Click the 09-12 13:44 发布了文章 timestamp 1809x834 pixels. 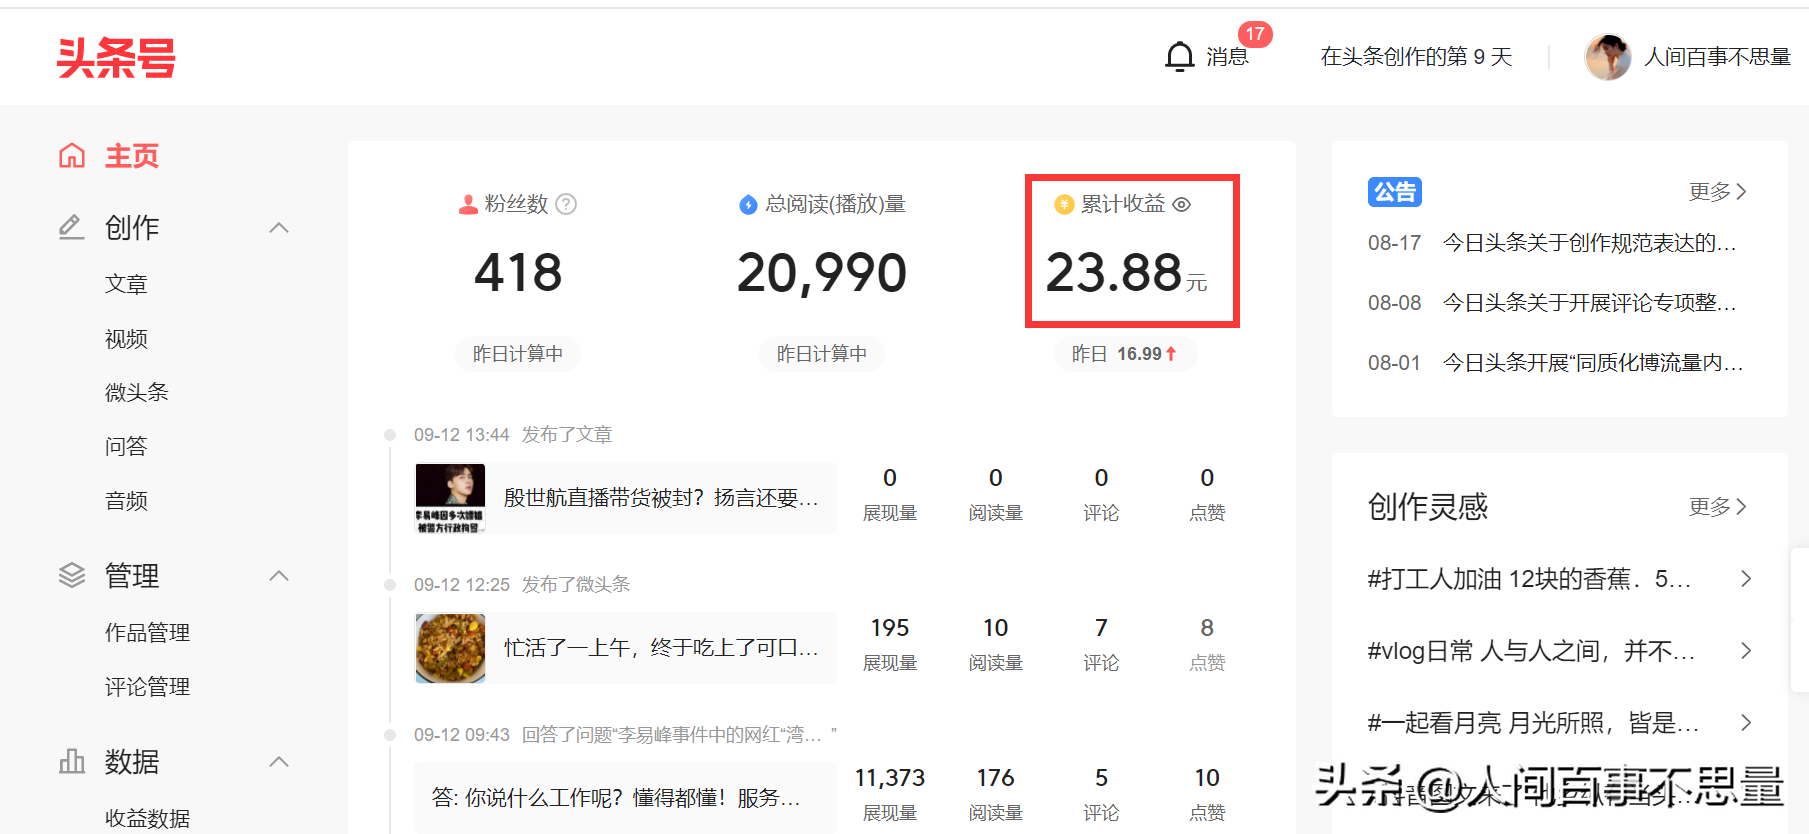(513, 435)
